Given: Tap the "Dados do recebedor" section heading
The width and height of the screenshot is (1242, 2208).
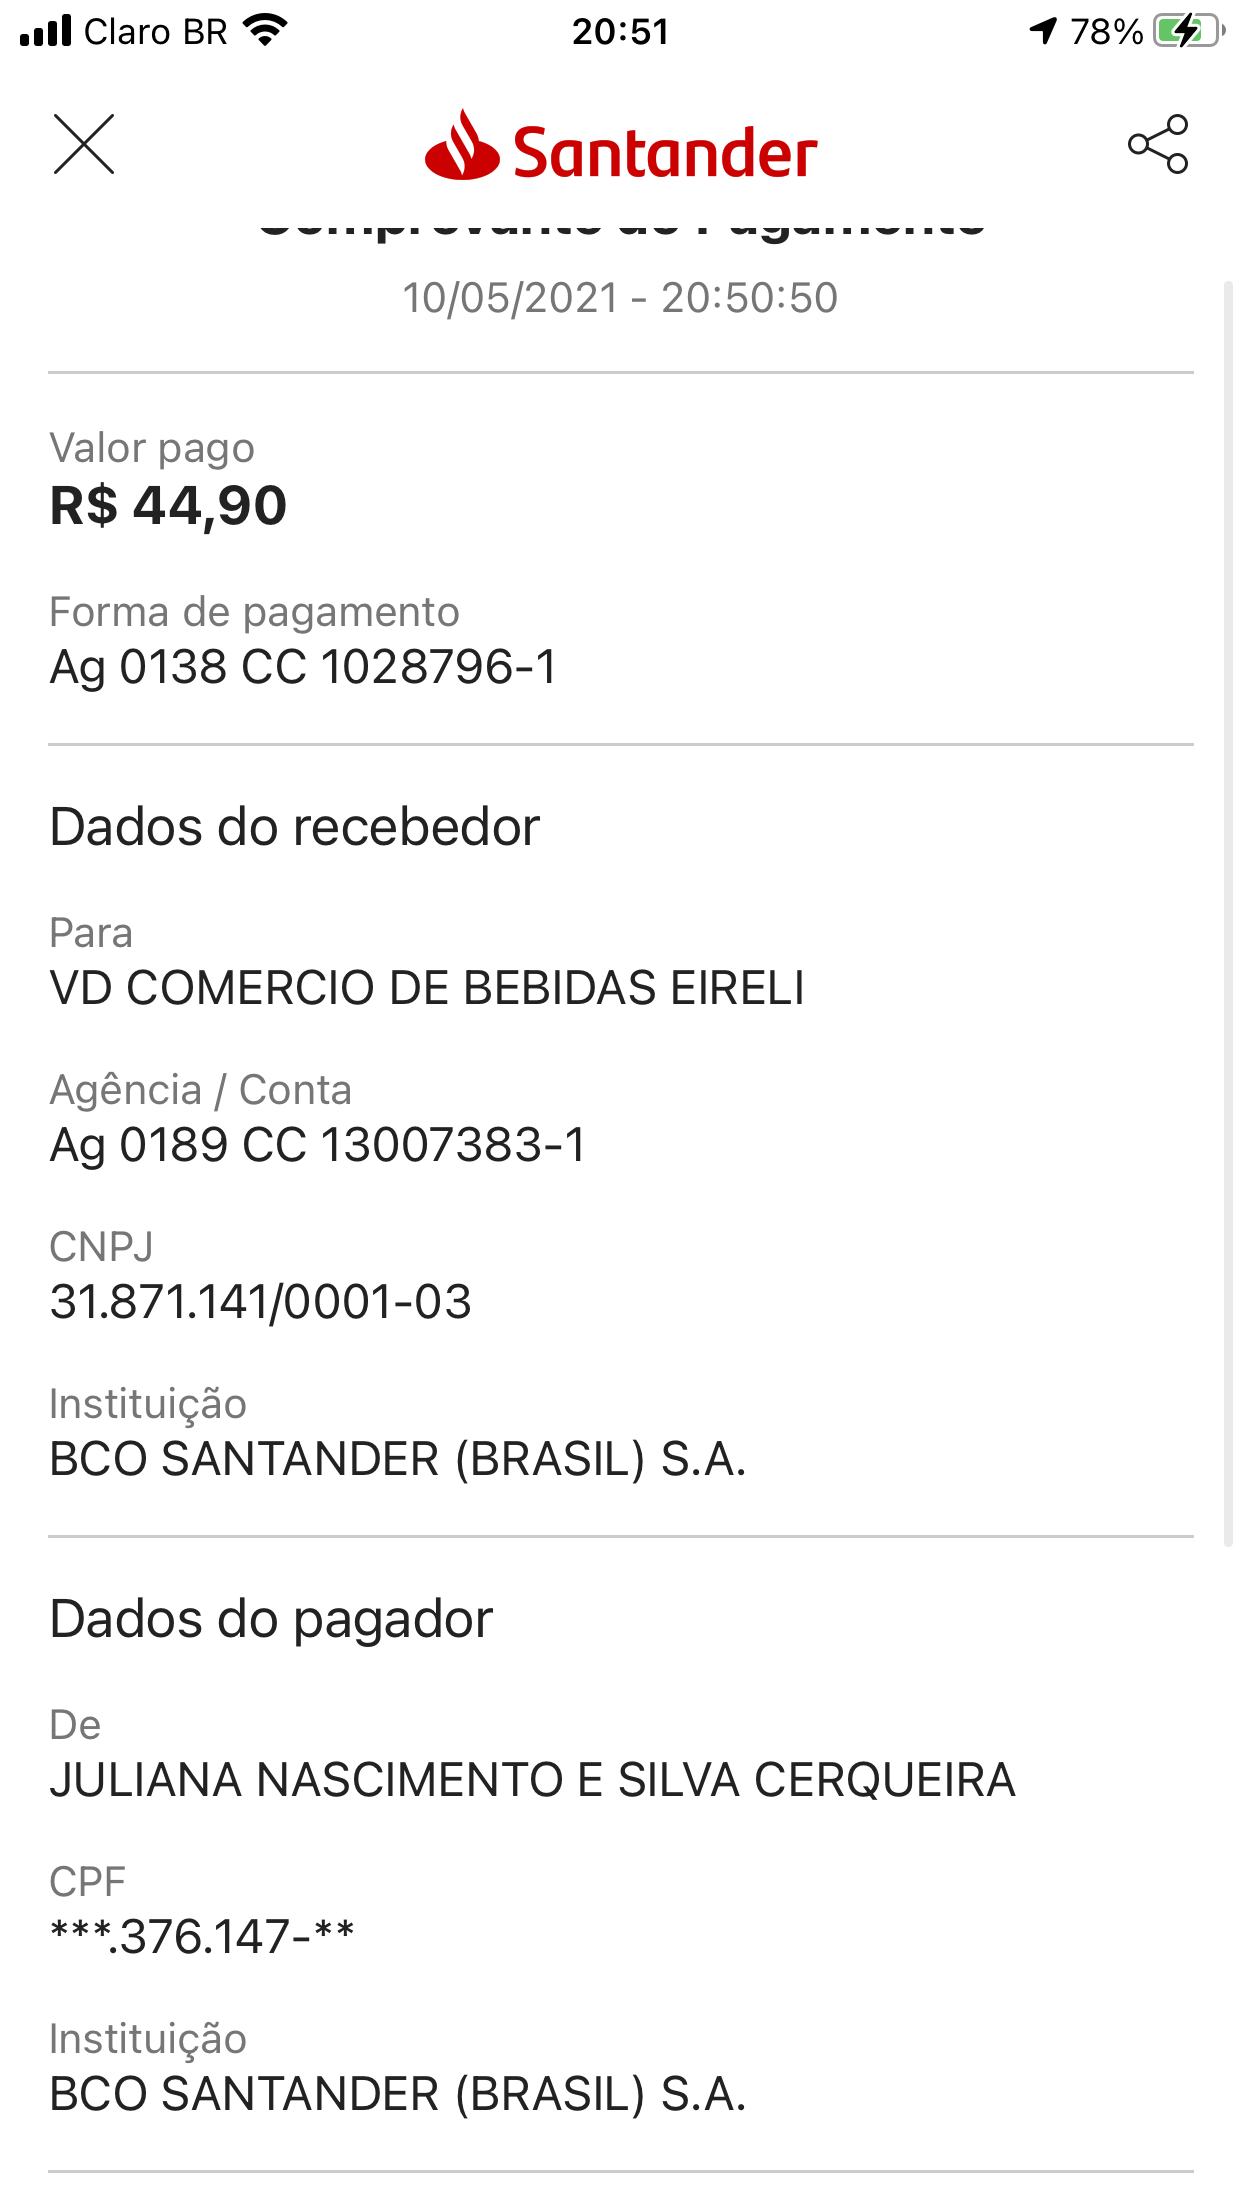Looking at the screenshot, I should click(295, 827).
